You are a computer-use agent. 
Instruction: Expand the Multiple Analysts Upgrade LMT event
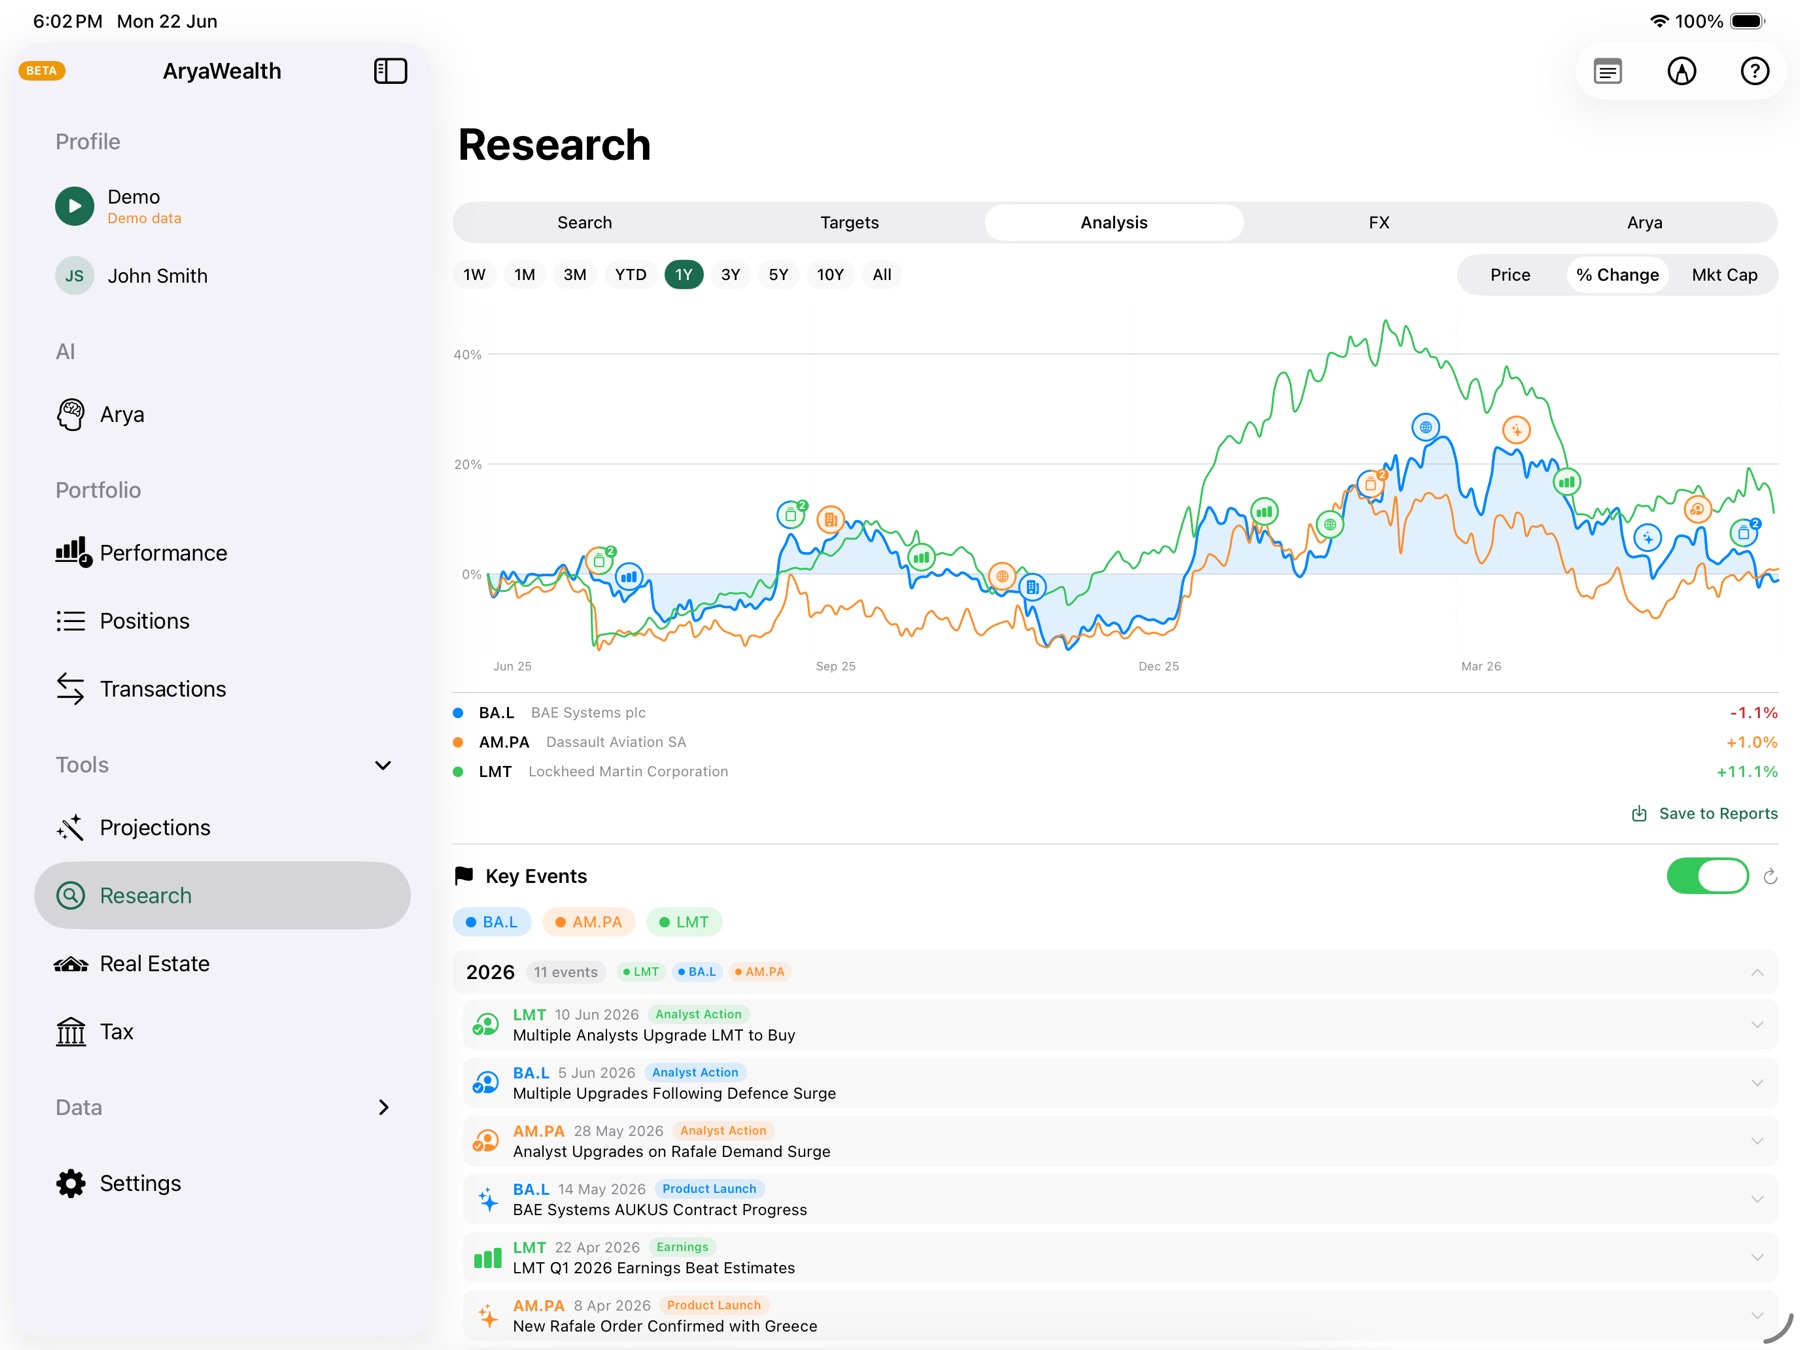pyautogui.click(x=1757, y=1025)
